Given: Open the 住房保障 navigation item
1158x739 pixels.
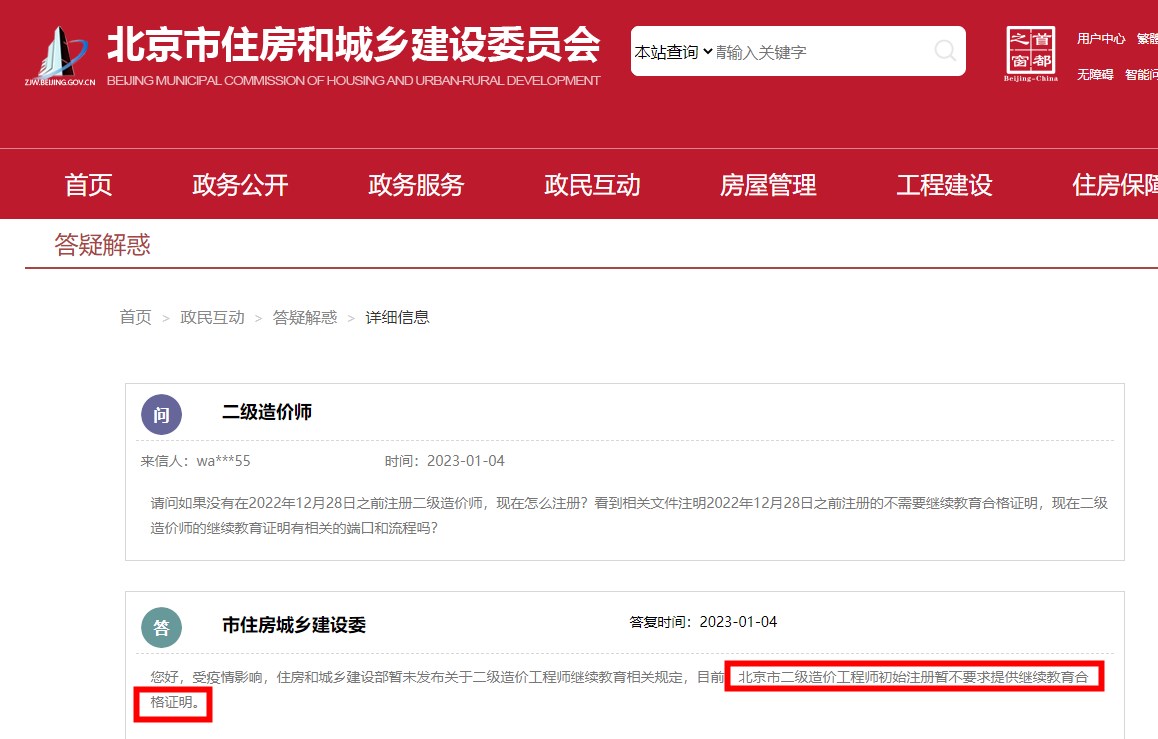Looking at the screenshot, I should (x=1113, y=184).
